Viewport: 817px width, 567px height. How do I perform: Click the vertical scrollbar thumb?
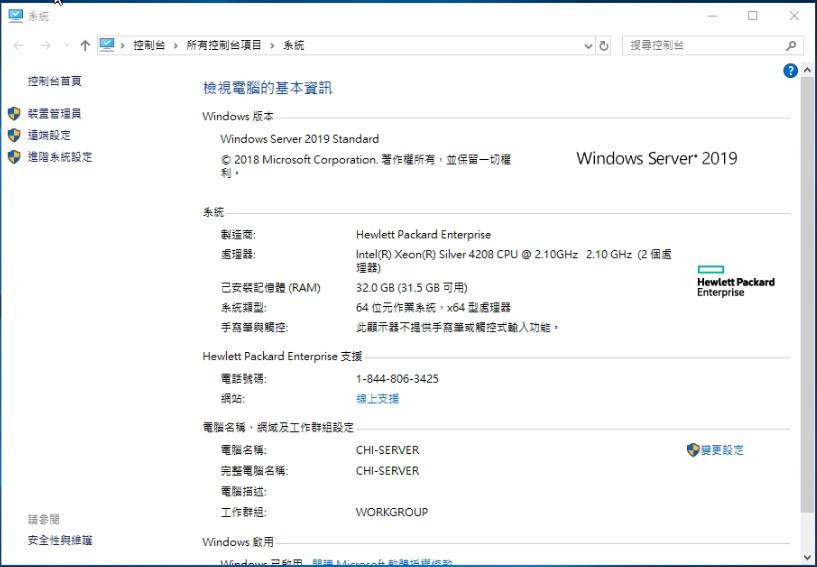807,295
